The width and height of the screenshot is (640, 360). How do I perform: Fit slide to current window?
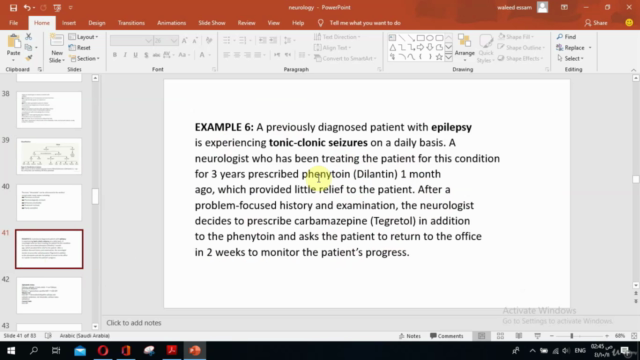pos(634,336)
